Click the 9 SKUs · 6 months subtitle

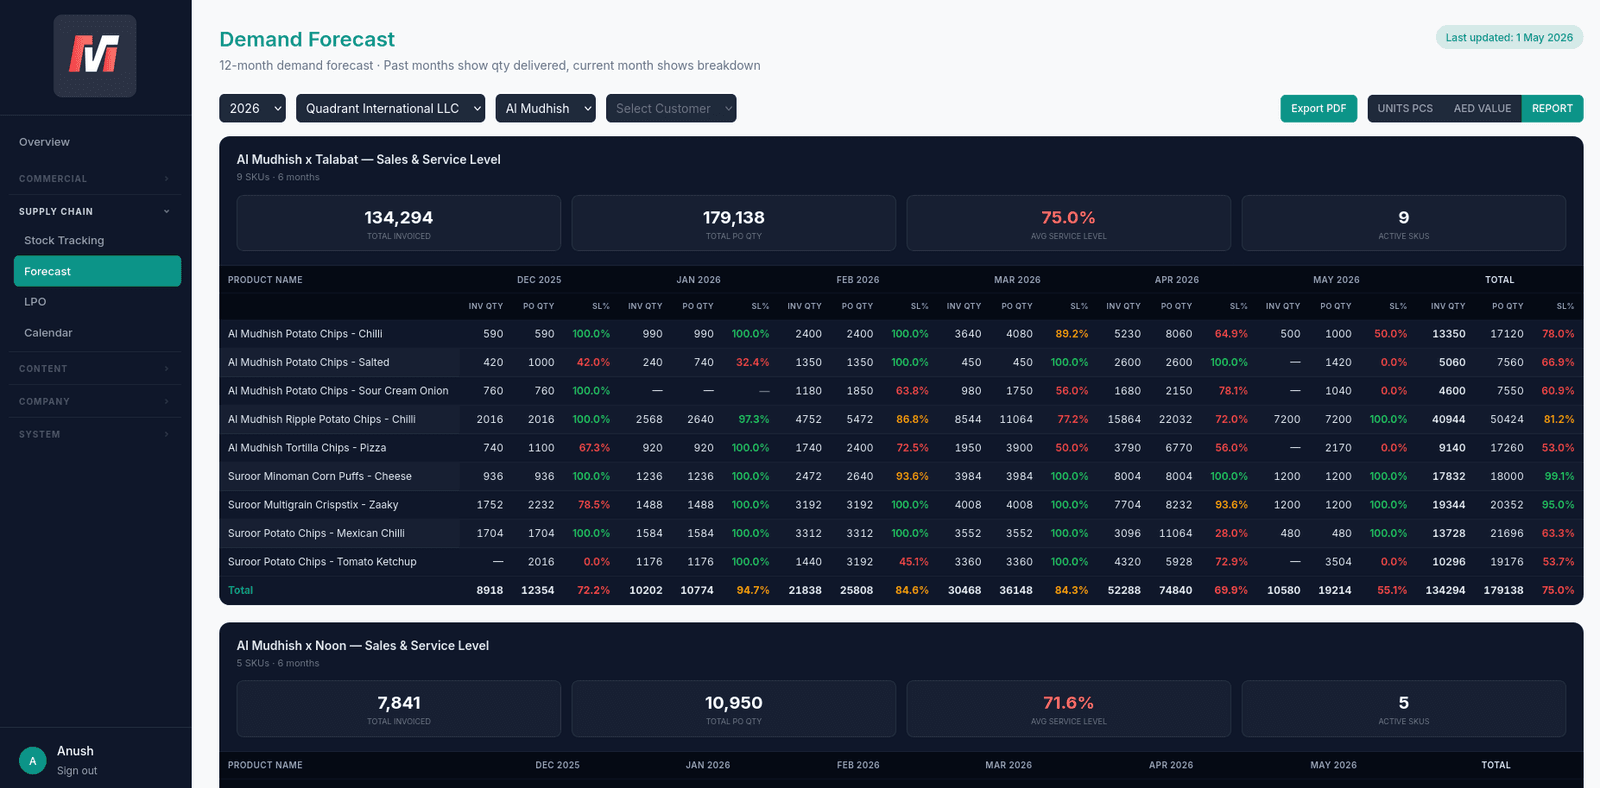pos(278,177)
